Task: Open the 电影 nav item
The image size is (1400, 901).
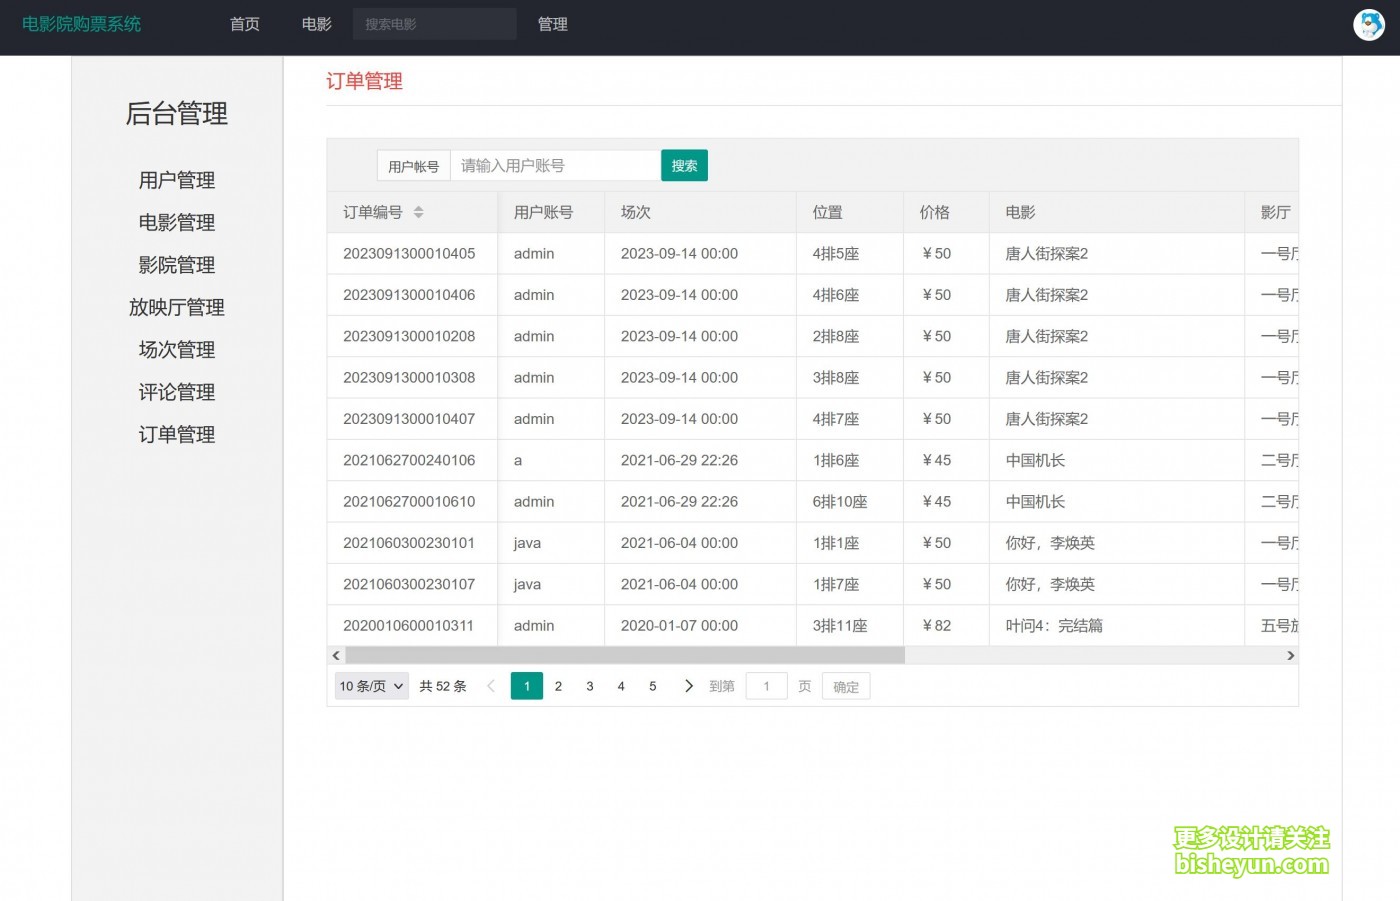Action: pyautogui.click(x=317, y=24)
